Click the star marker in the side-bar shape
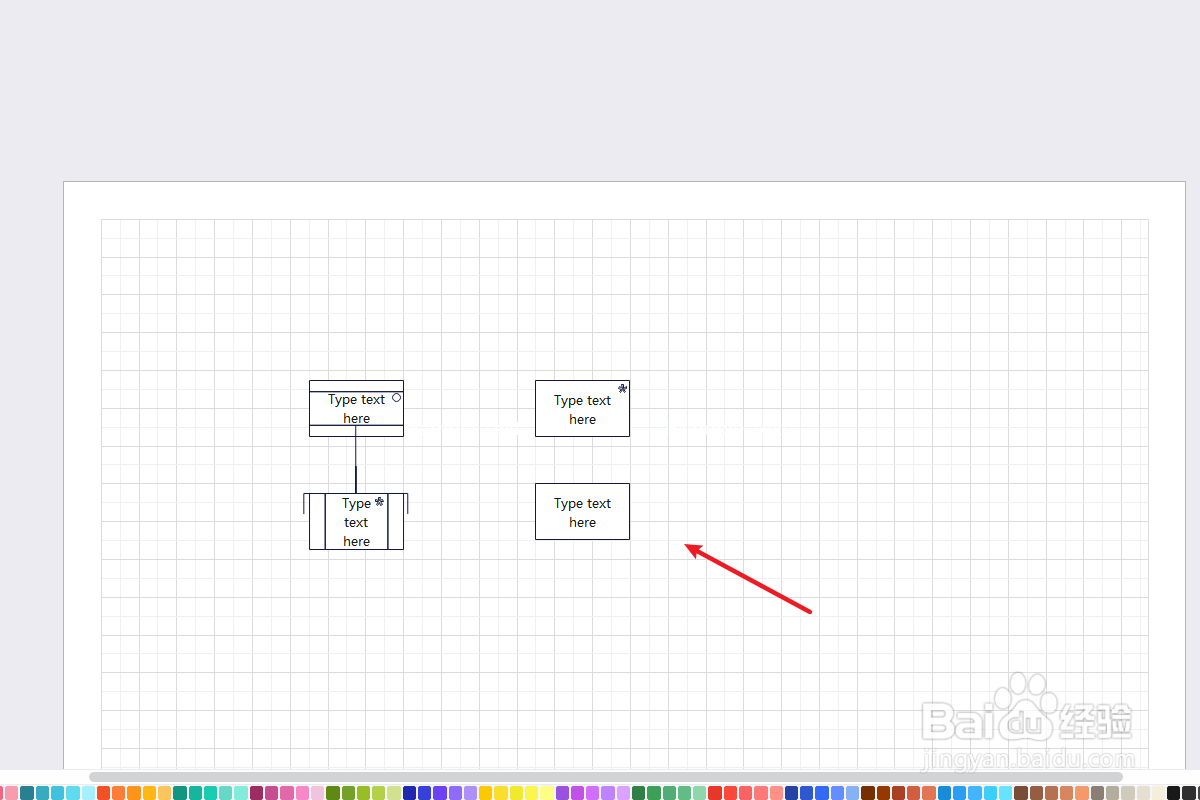This screenshot has width=1200, height=800. (x=379, y=502)
